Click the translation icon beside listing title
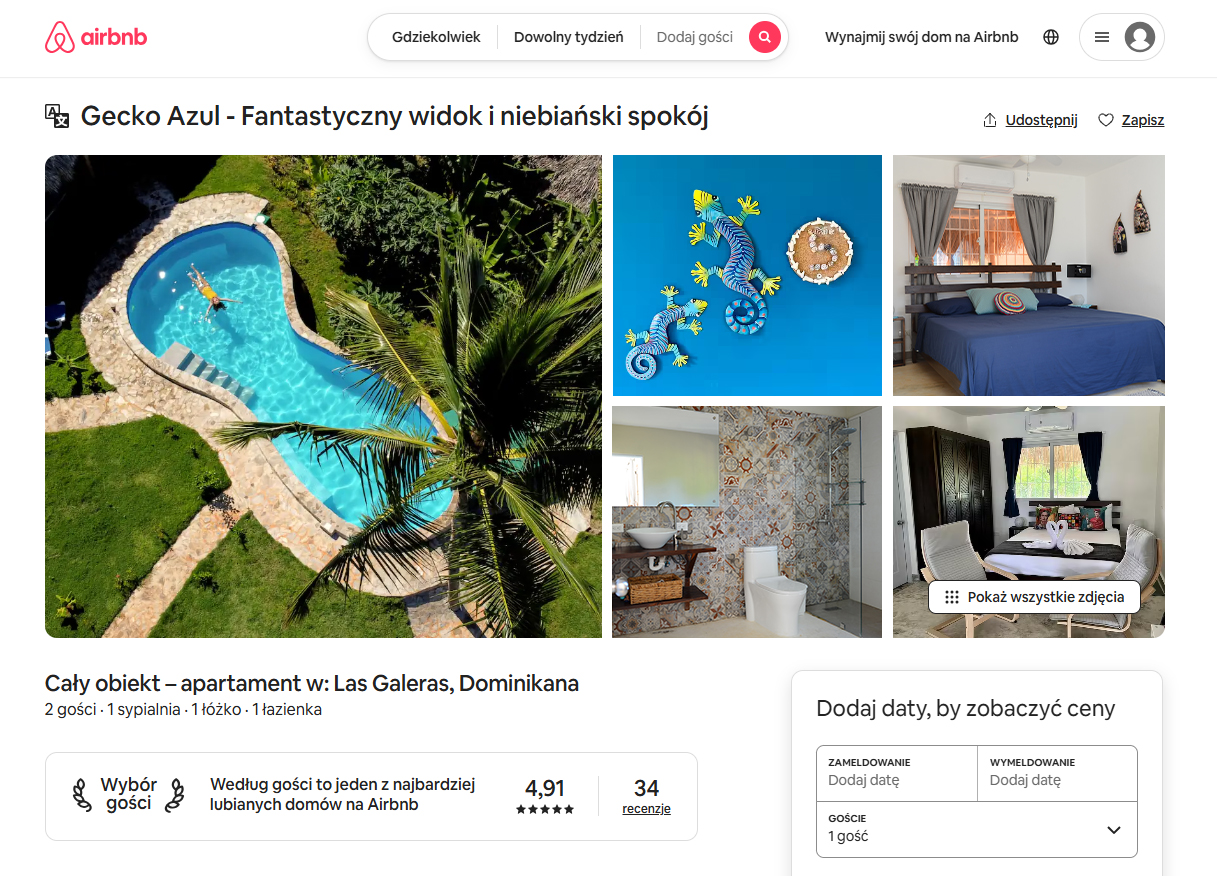This screenshot has height=876, width=1217. (57, 116)
